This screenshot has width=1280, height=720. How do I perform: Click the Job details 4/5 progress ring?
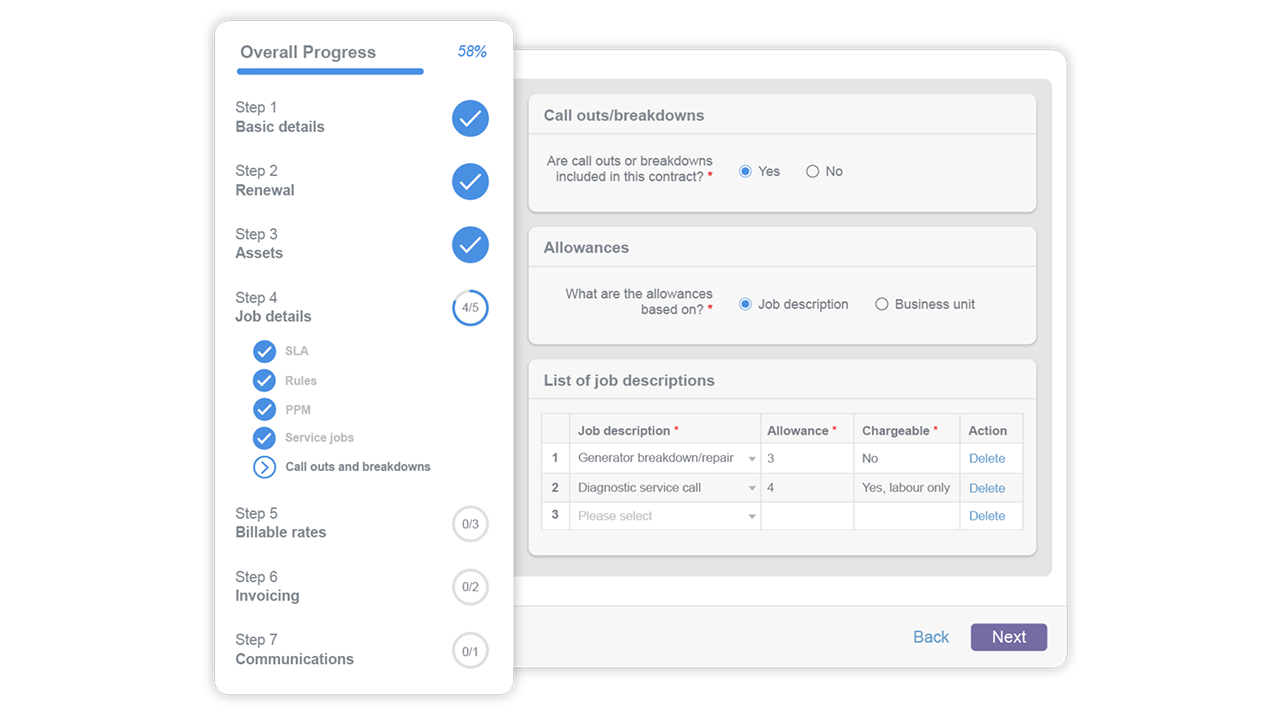click(470, 308)
